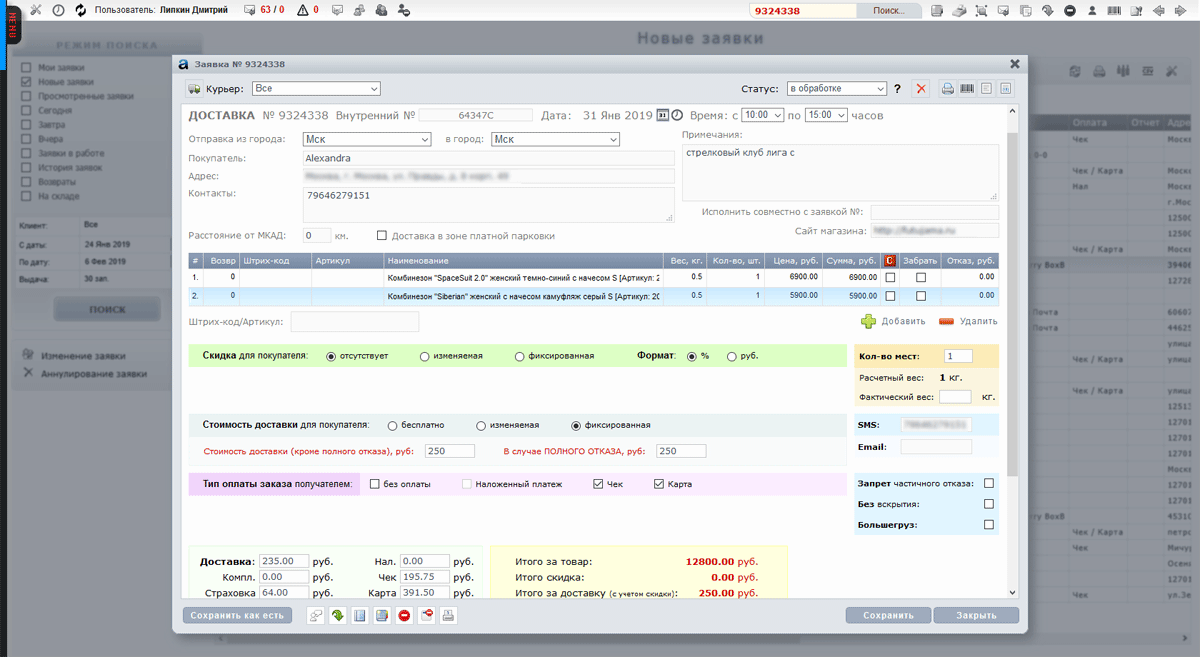The image size is (1200, 657).
Task: Click the printer icon beside status
Action: point(947,89)
